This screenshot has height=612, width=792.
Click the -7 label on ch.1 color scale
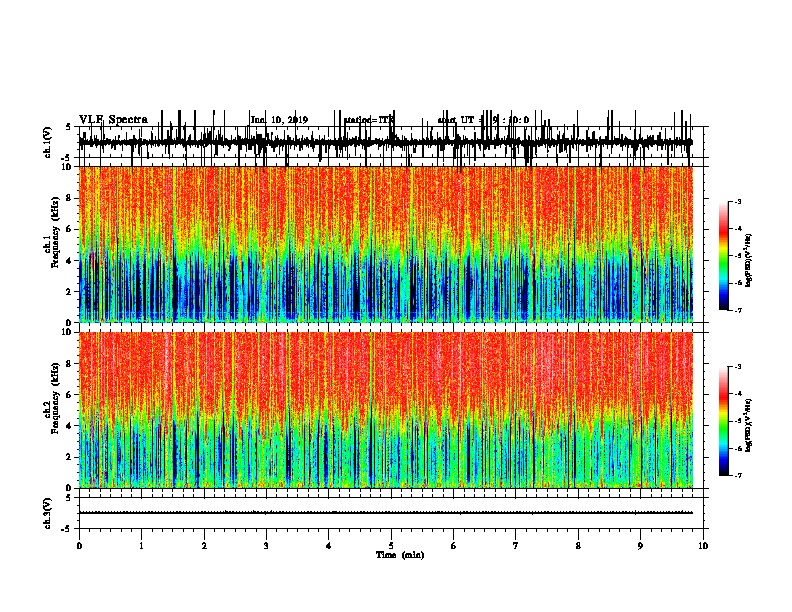coord(737,310)
